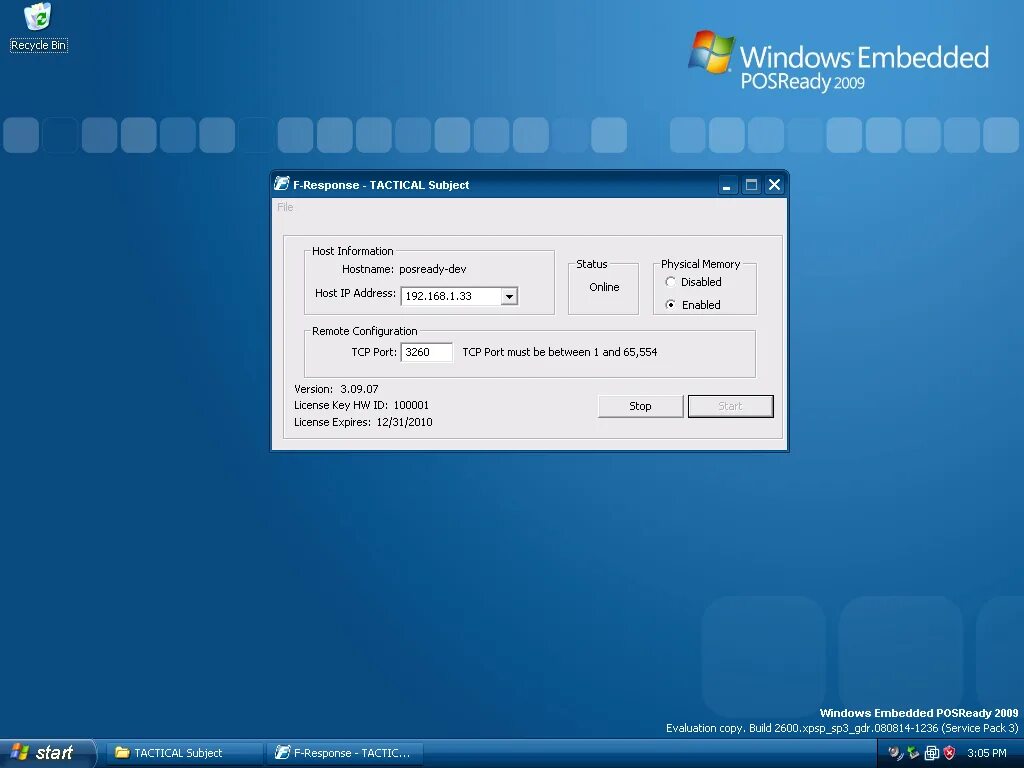This screenshot has height=768, width=1024.
Task: Expand the Host IP Address dropdown arrow
Action: (509, 296)
